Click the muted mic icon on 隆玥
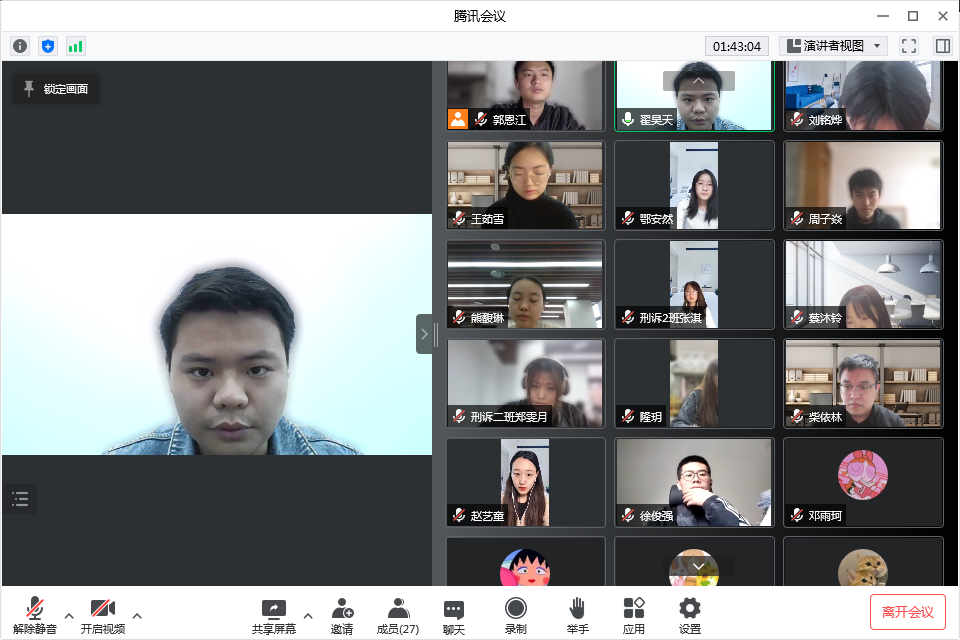The width and height of the screenshot is (960, 640). click(x=628, y=416)
